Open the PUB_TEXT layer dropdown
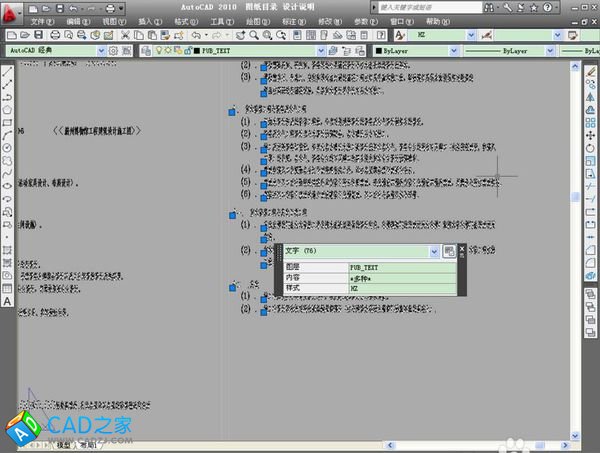The image size is (600, 453). 320,49
